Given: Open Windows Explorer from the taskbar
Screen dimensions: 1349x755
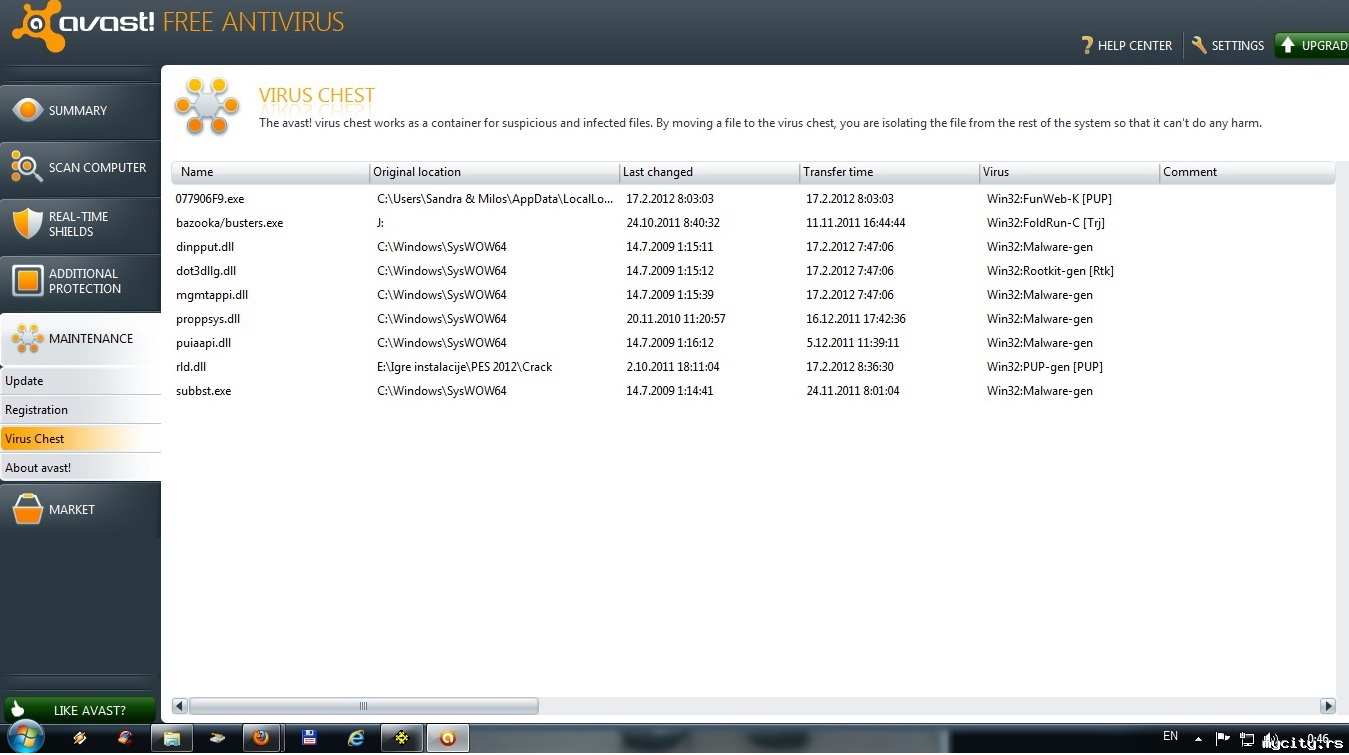Looking at the screenshot, I should click(x=171, y=739).
